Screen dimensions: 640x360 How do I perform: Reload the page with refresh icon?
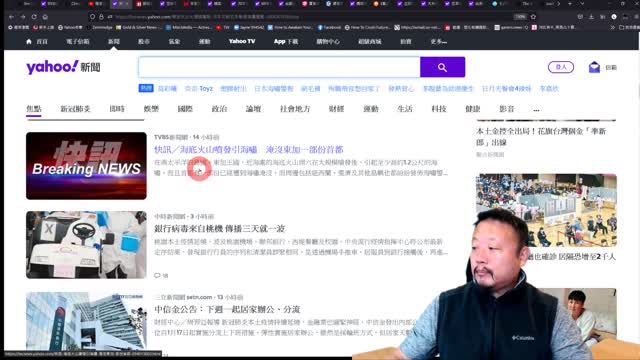click(34, 17)
